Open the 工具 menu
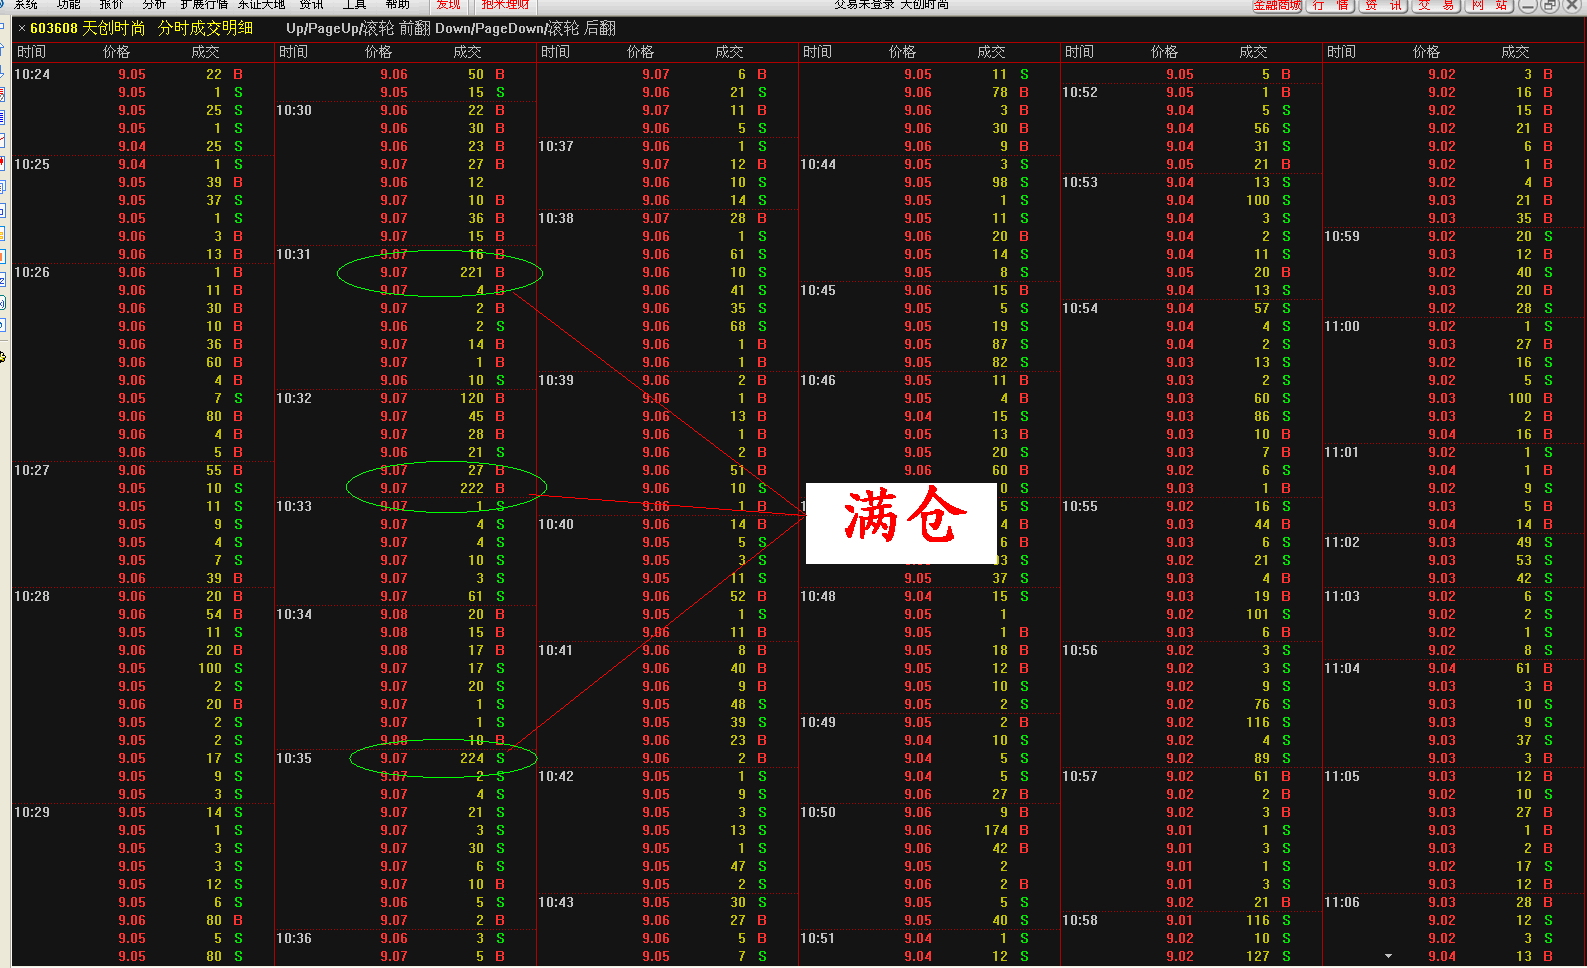 tap(354, 5)
